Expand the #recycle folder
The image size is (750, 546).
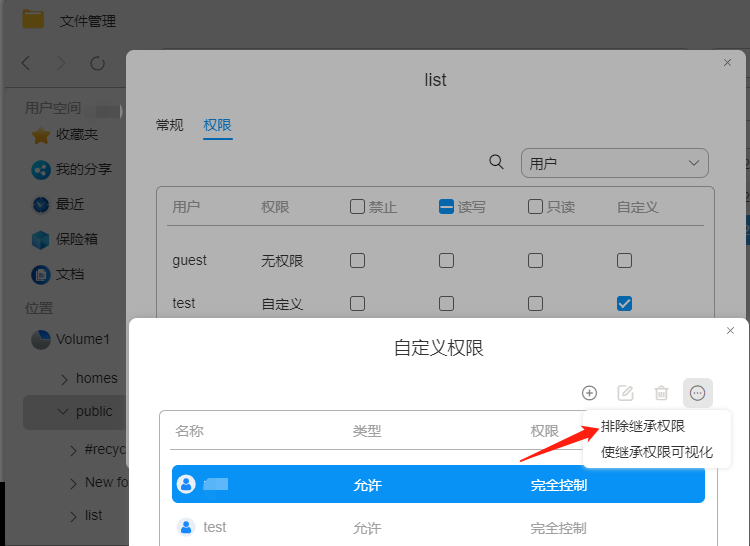[x=73, y=450]
